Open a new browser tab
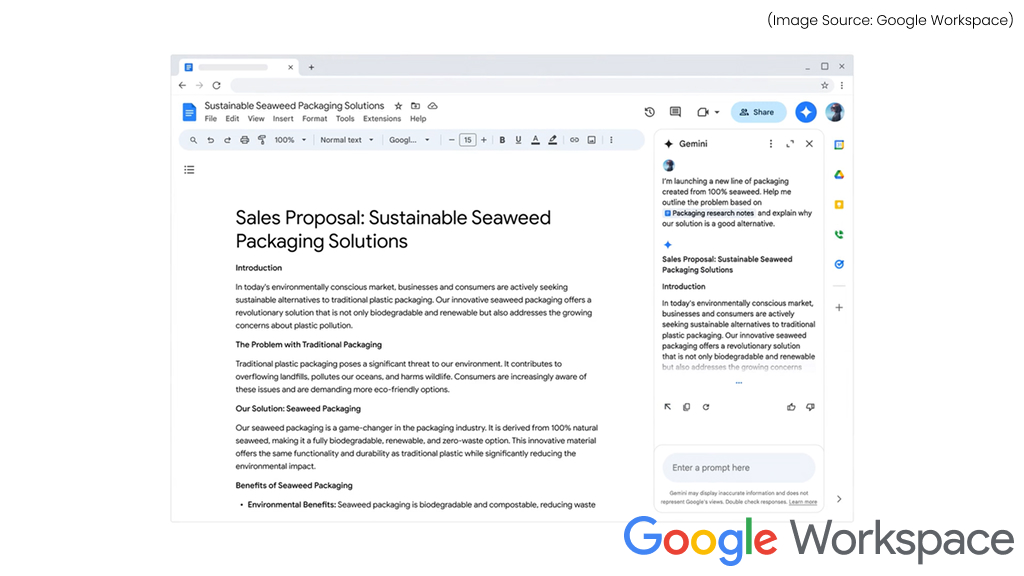1024x576 pixels. coord(312,67)
